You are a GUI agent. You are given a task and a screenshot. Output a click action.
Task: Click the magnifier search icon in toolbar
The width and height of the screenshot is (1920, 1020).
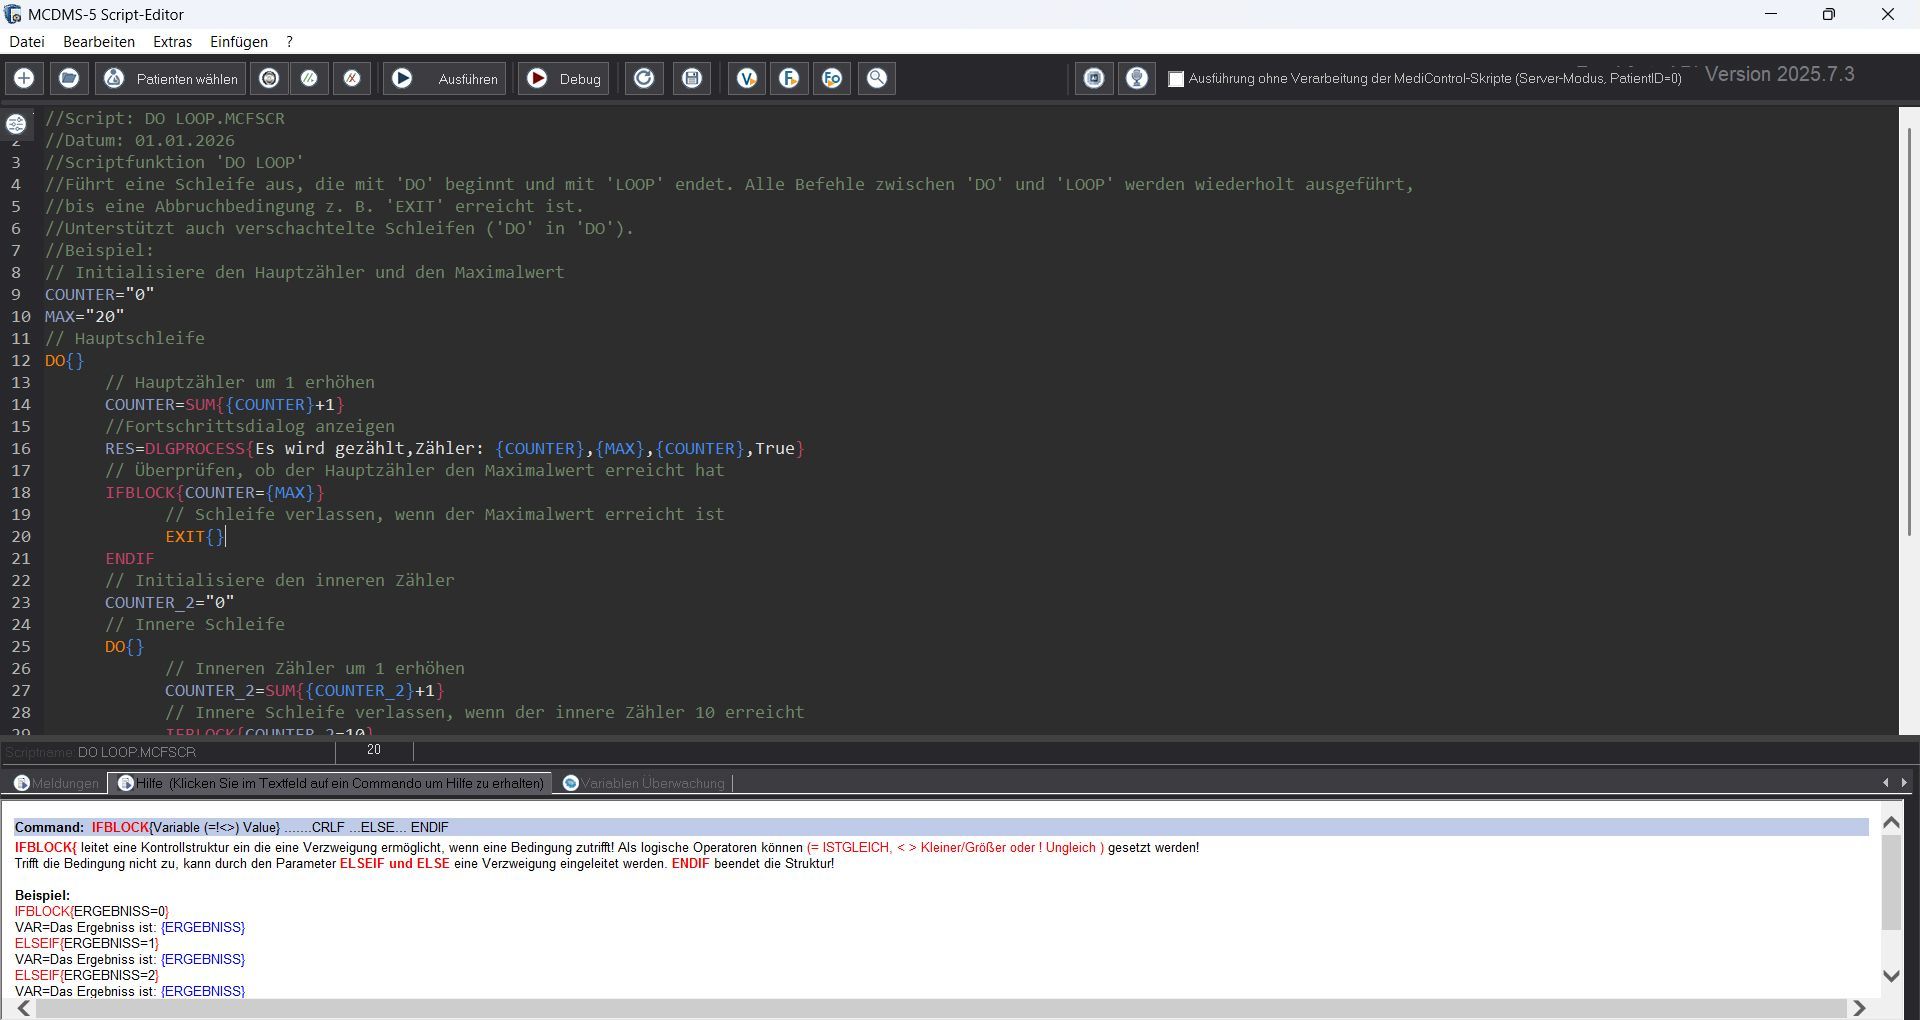click(x=877, y=78)
